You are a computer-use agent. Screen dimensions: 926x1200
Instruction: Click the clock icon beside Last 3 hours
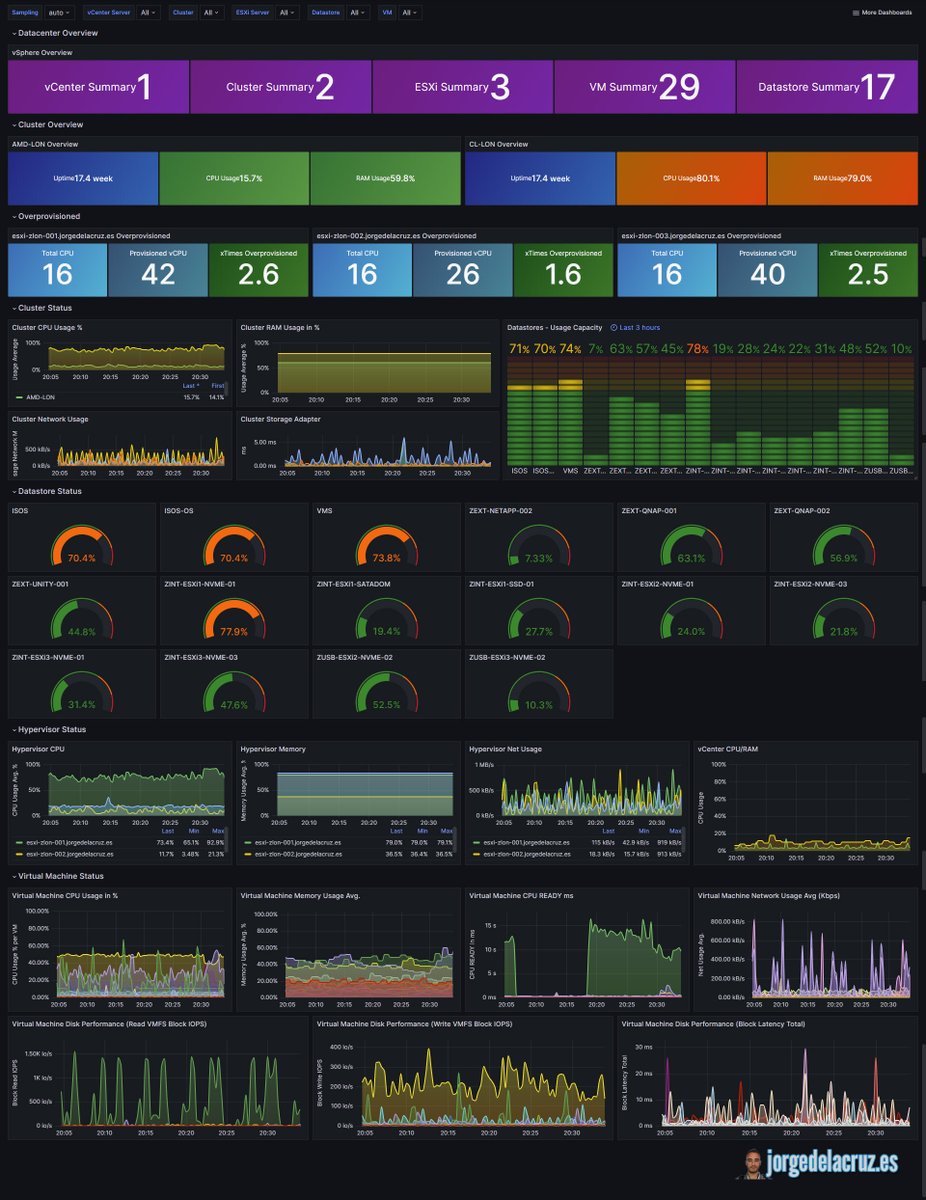pos(615,327)
